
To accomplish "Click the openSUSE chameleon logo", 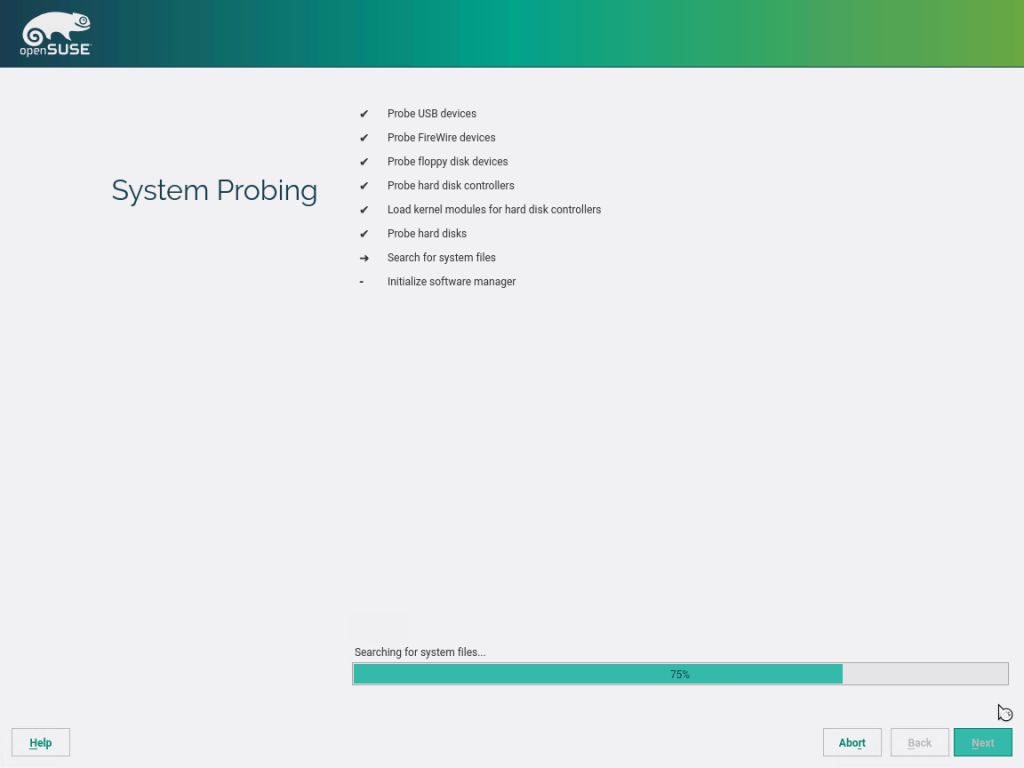I will pyautogui.click(x=55, y=28).
